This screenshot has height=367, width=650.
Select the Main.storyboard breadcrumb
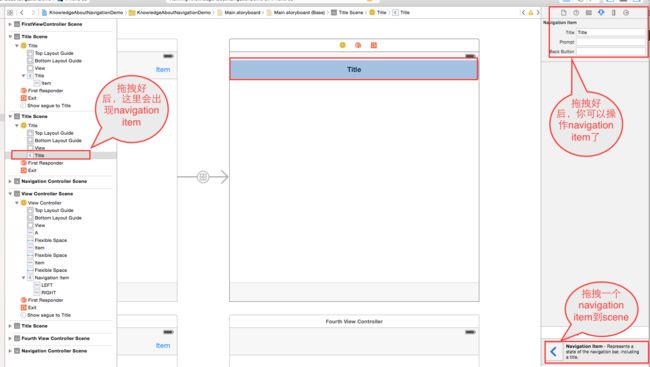(239, 12)
